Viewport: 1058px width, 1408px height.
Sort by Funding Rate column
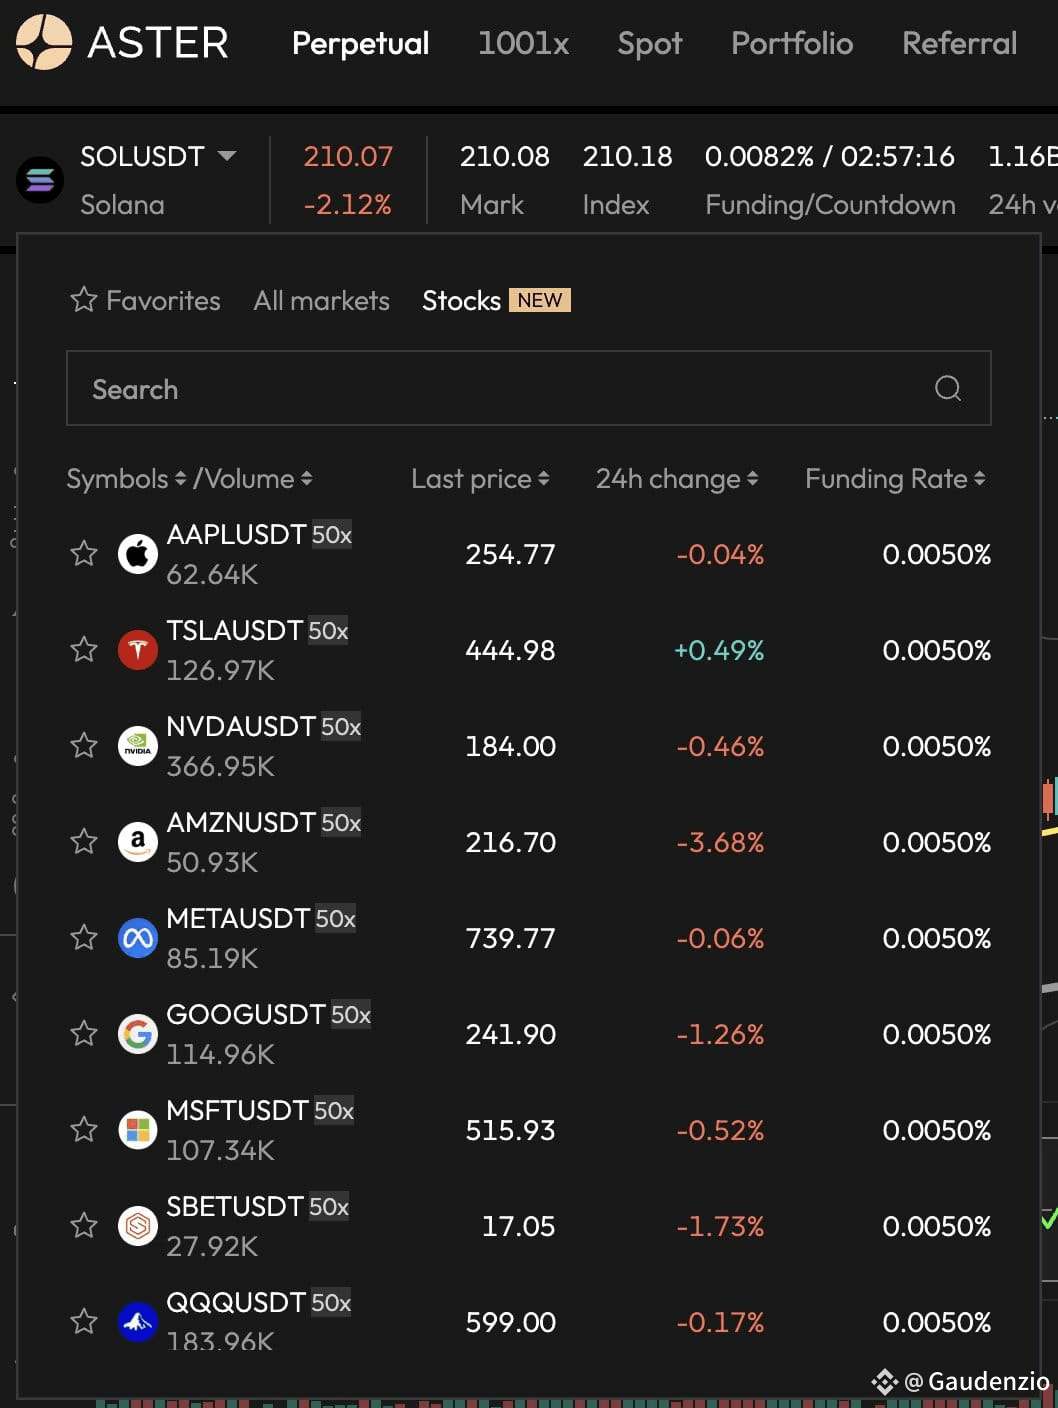pyautogui.click(x=895, y=479)
